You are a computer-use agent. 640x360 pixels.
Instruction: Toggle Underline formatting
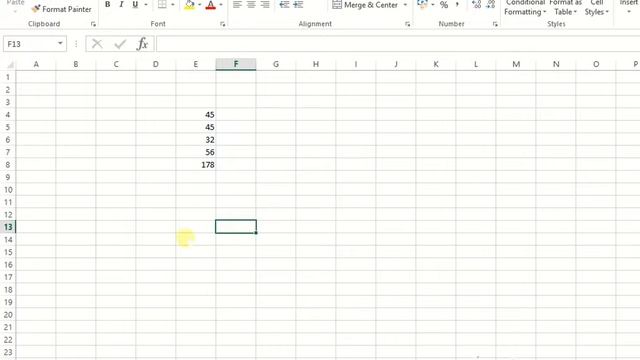135,5
